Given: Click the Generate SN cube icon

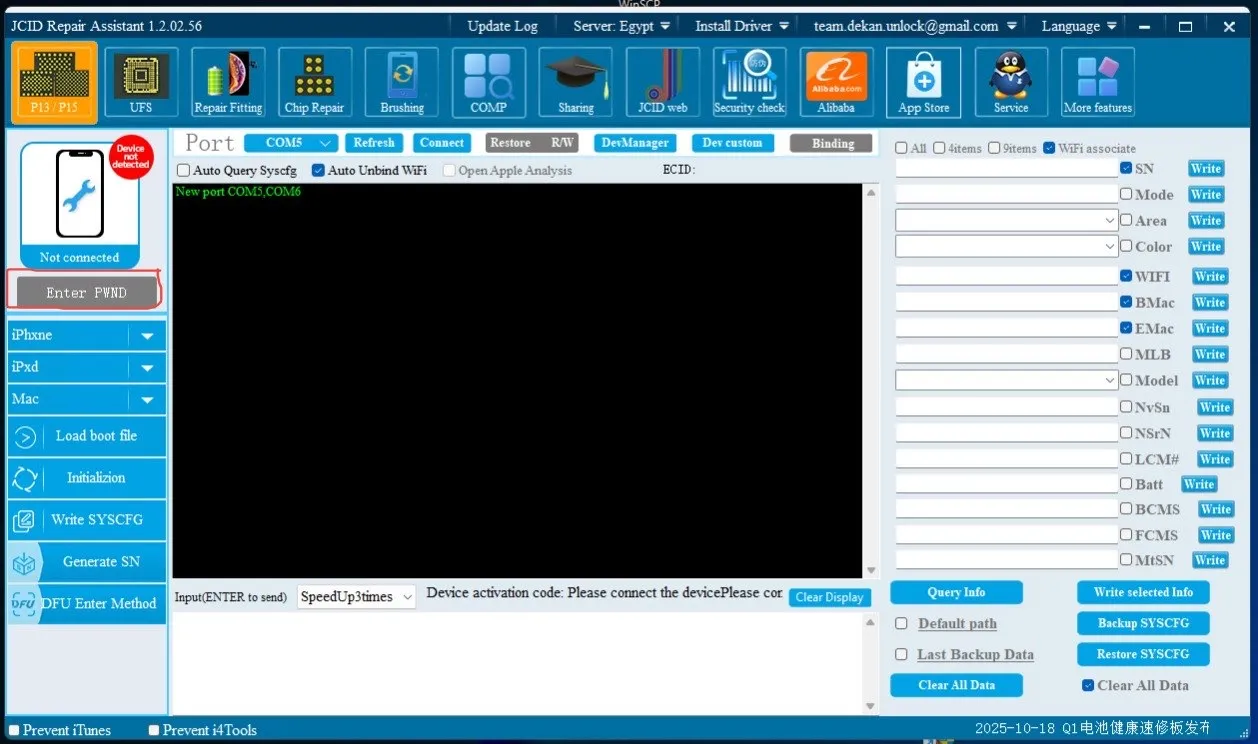Looking at the screenshot, I should pyautogui.click(x=25, y=563).
